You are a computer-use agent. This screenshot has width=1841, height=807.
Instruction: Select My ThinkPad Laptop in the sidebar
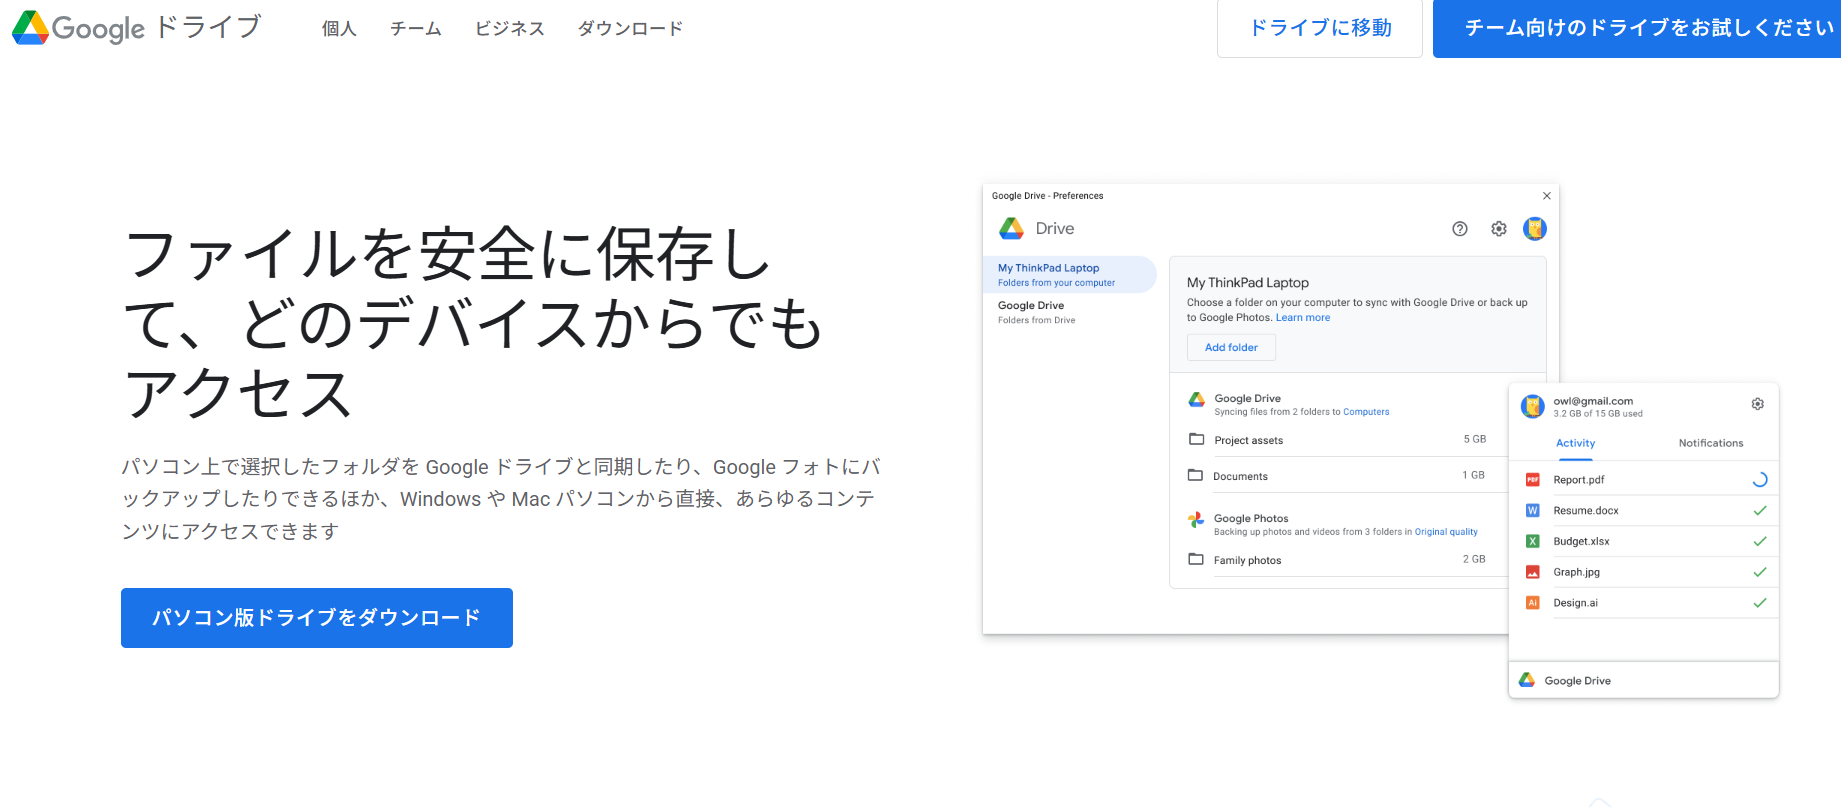[1069, 275]
